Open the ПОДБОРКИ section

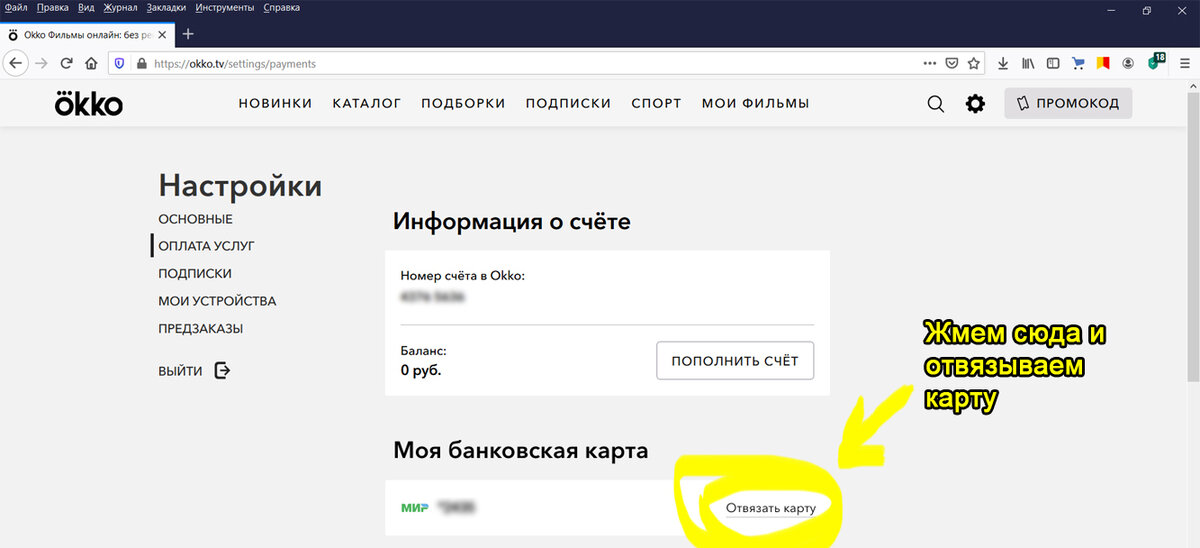(463, 103)
